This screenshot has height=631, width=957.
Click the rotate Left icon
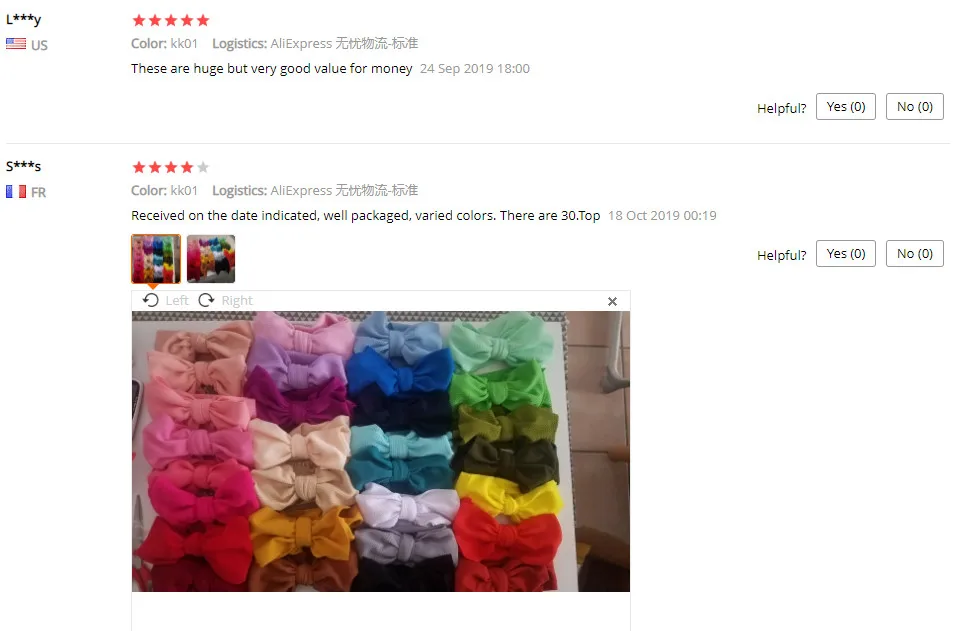click(151, 300)
